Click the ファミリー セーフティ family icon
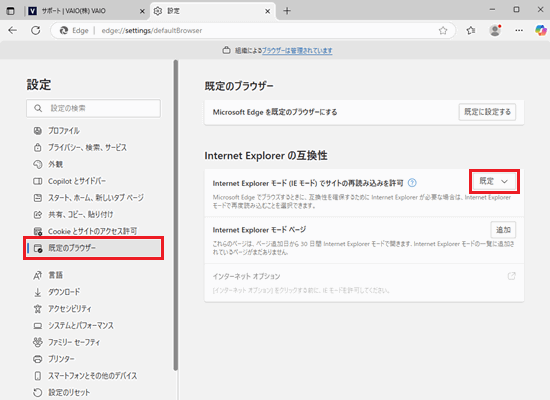This screenshot has height=400, width=550. 38,342
